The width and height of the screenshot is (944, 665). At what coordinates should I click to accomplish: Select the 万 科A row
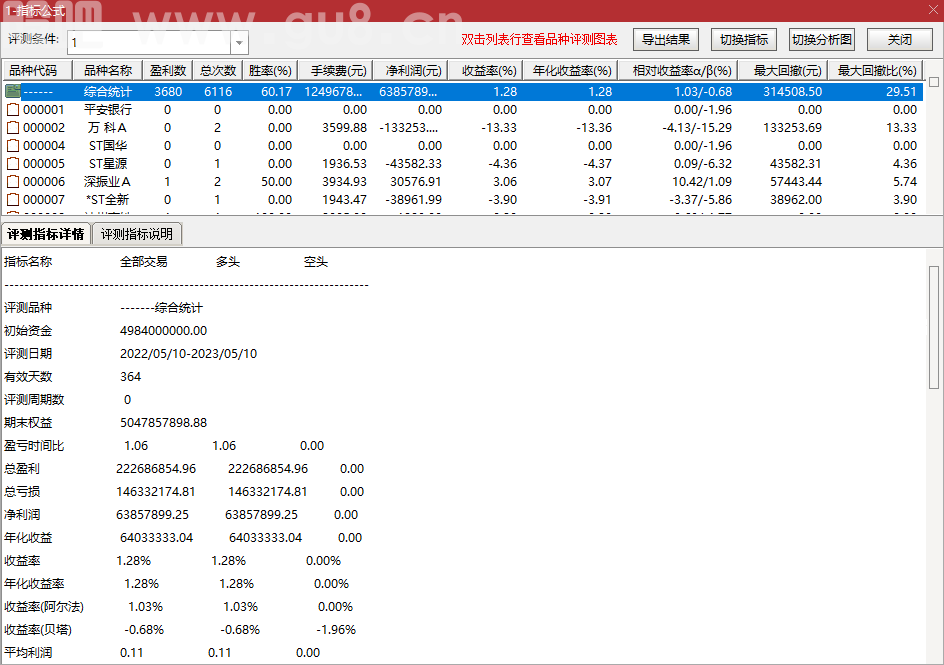click(463, 128)
